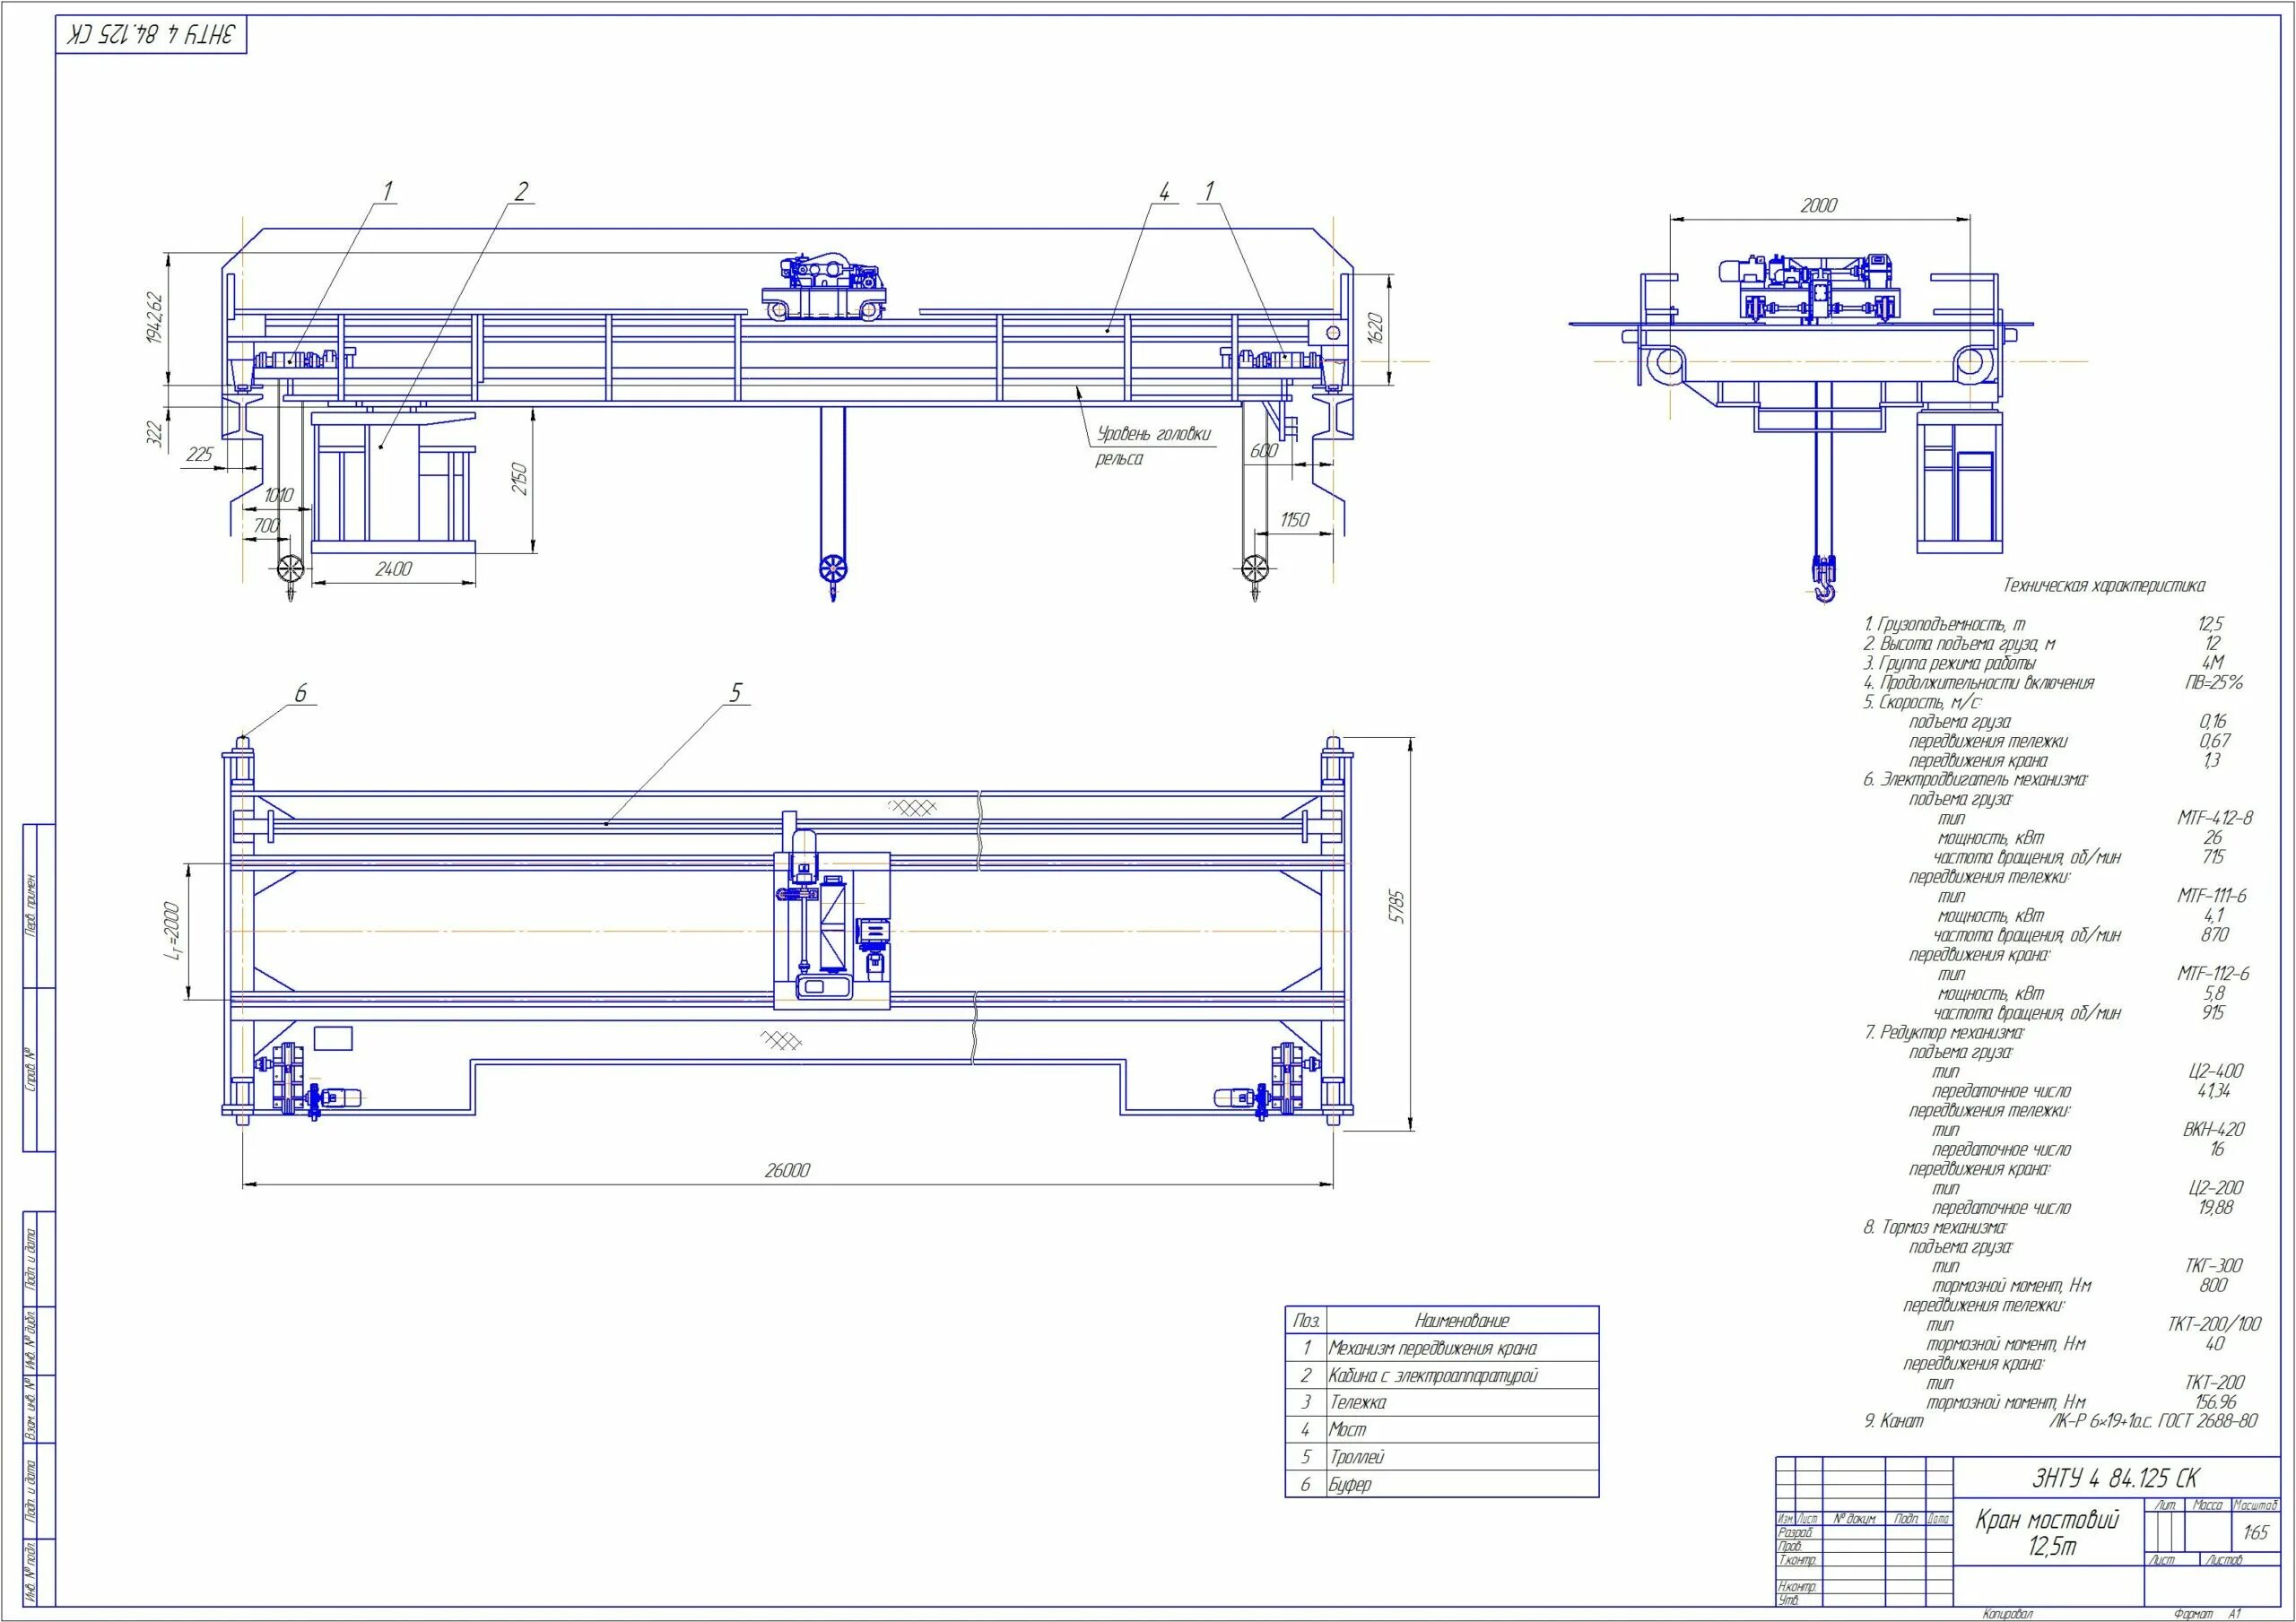Click the 1:65 scale cell in title block
The image size is (2296, 1622).
(x=2255, y=1532)
